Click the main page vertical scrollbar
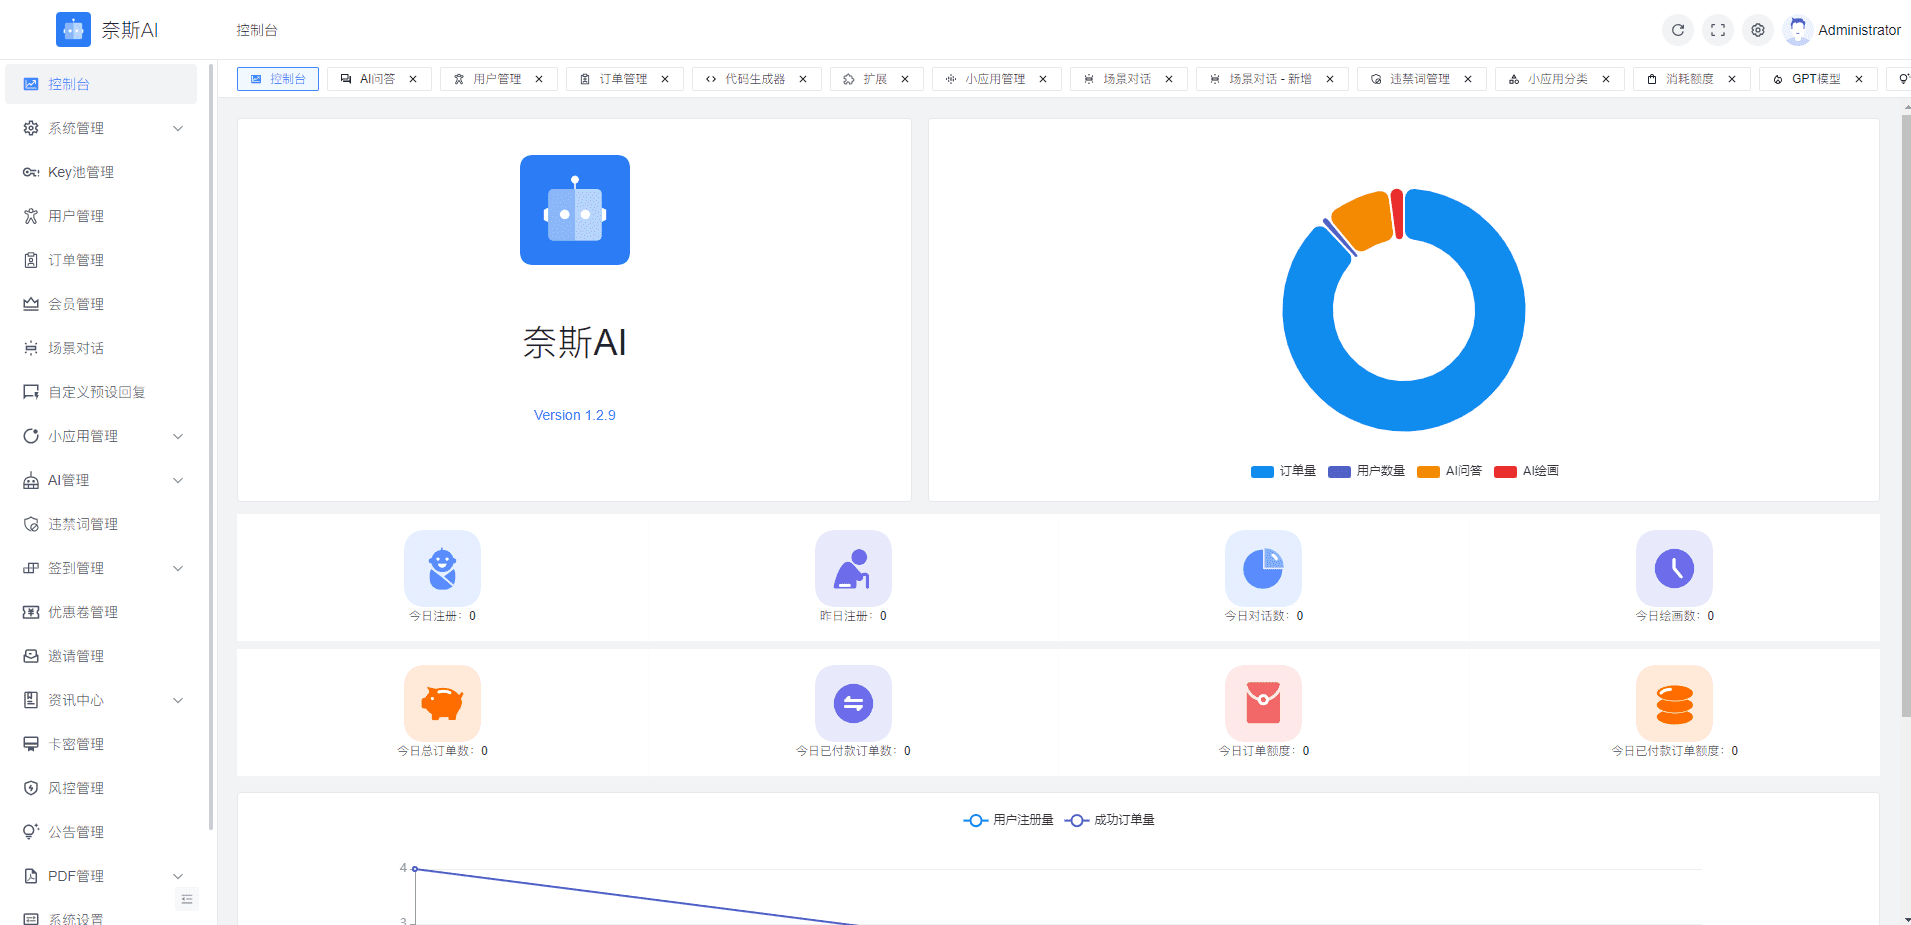The width and height of the screenshot is (1911, 925). (1906, 415)
